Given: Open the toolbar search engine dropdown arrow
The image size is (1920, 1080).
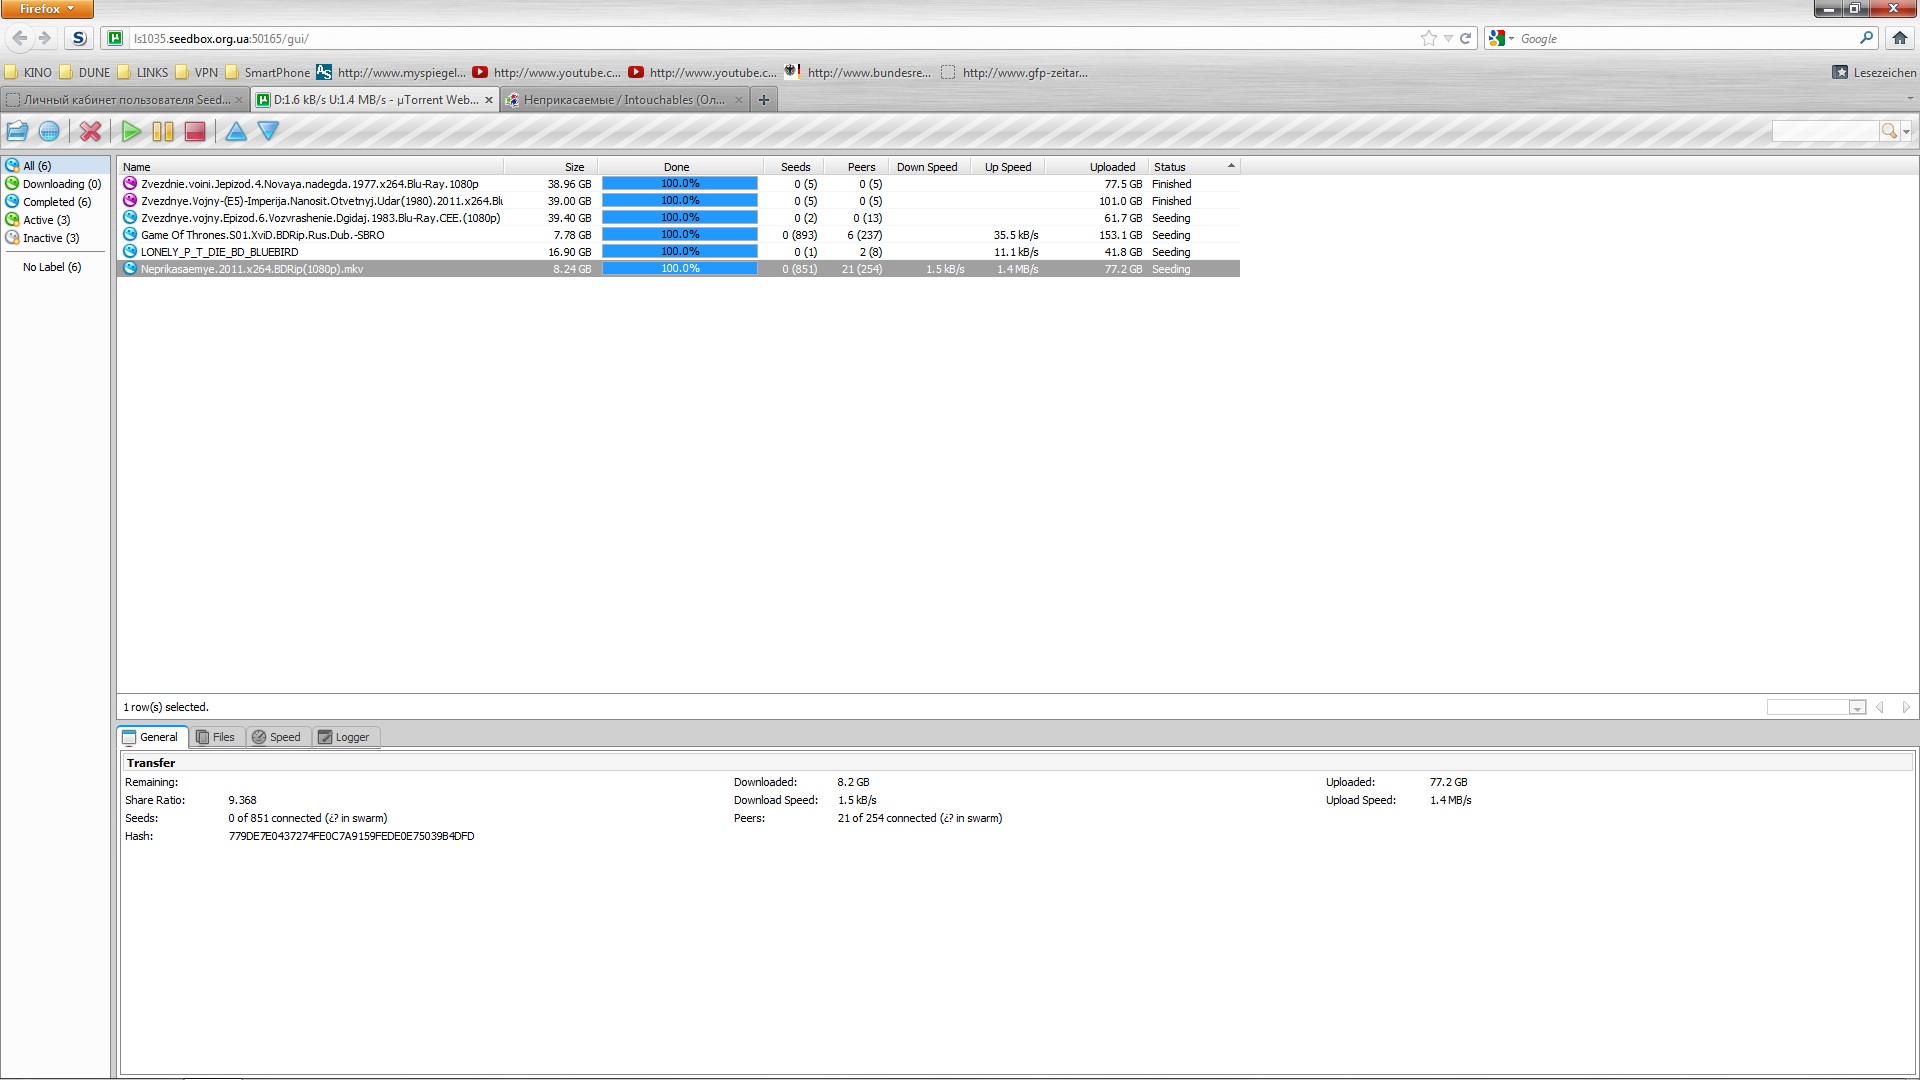Looking at the screenshot, I should [x=1907, y=131].
